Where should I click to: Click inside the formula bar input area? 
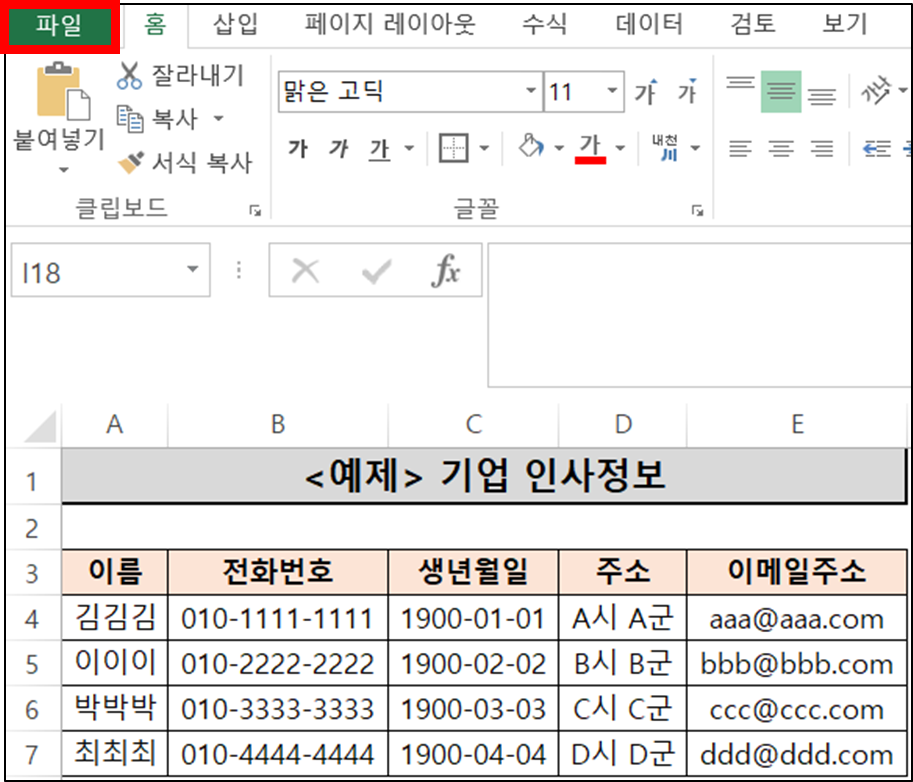699,316
